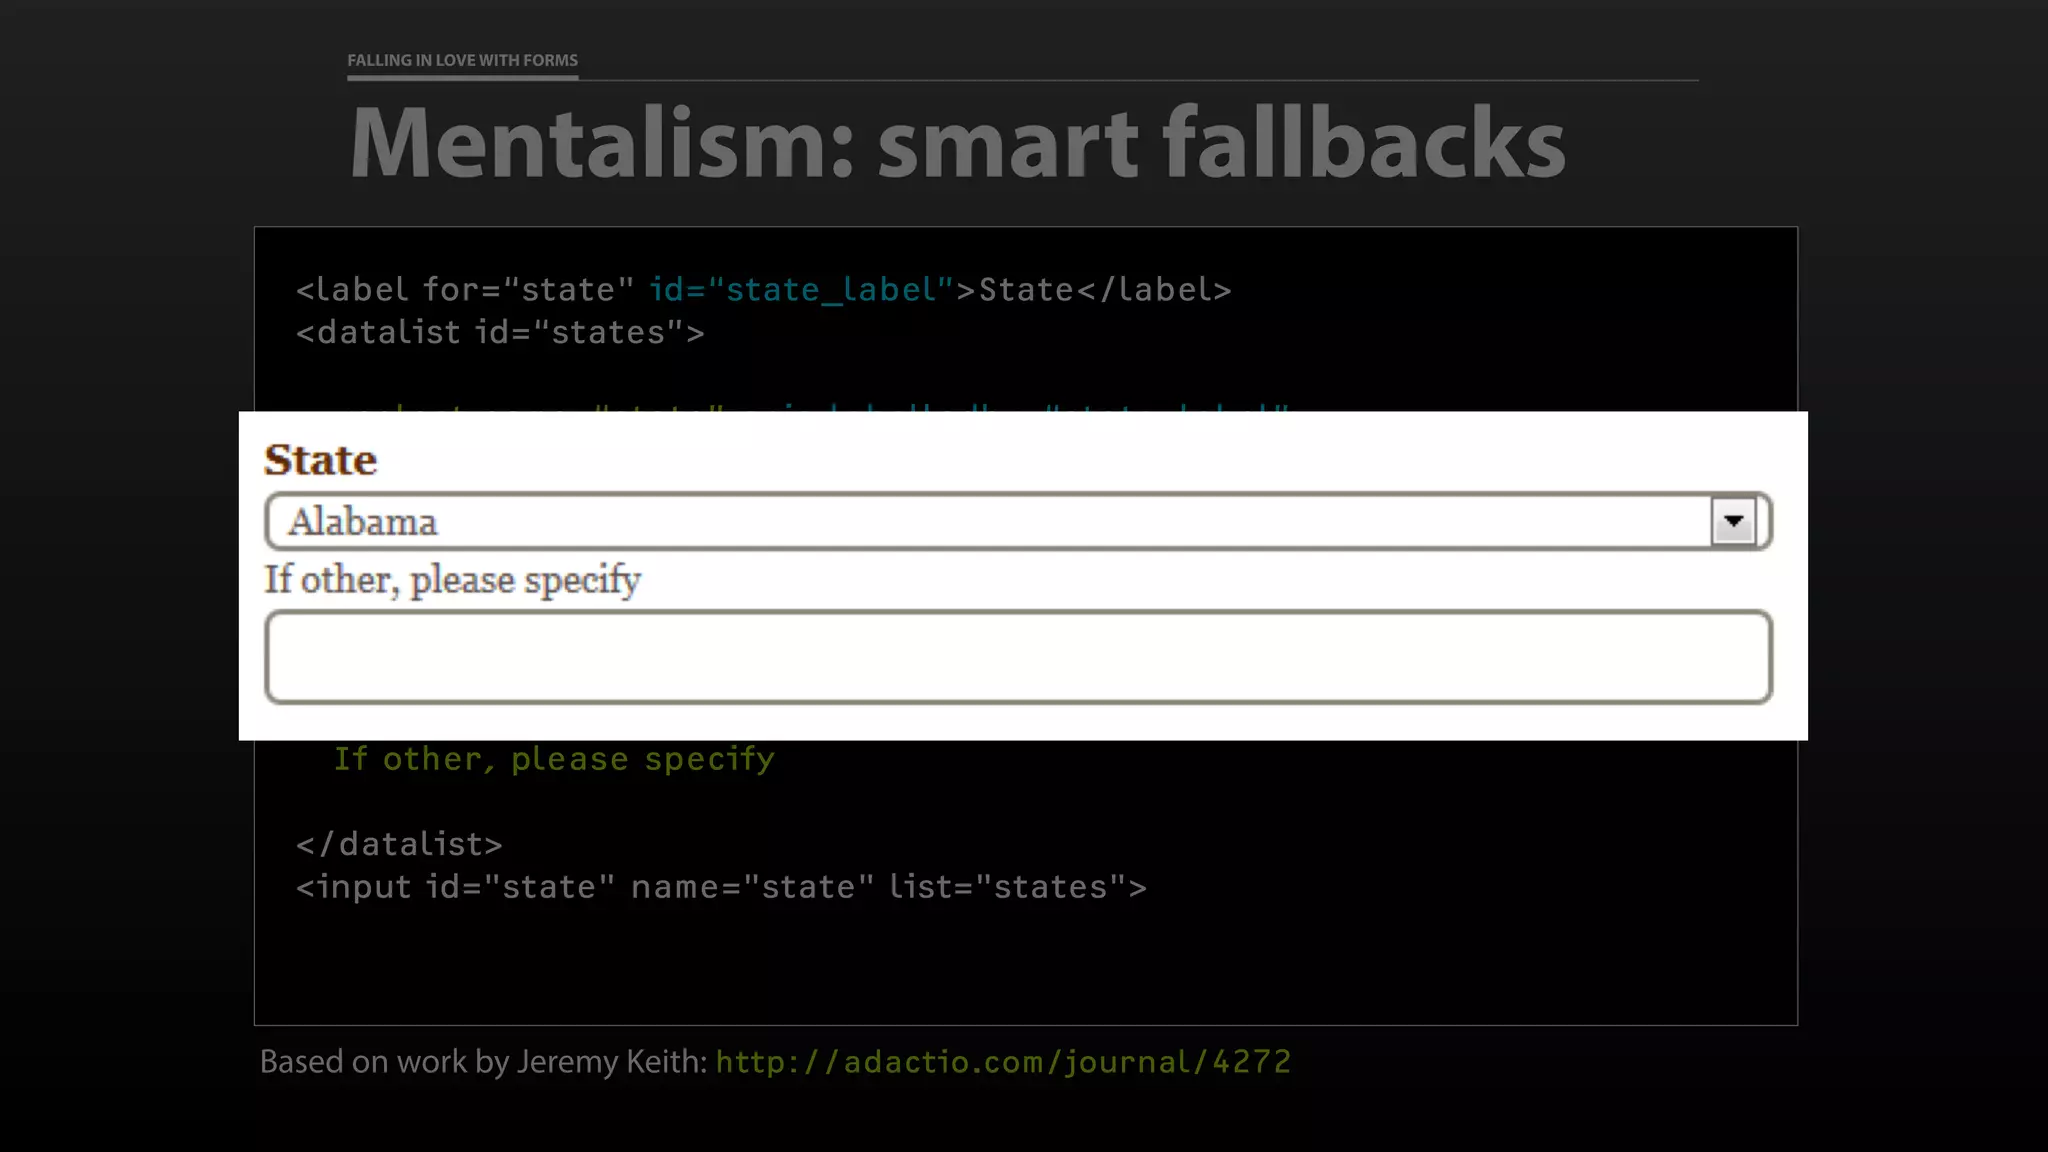This screenshot has width=2048, height=1152.
Task: Select the input id="state" code line
Action: (x=721, y=887)
